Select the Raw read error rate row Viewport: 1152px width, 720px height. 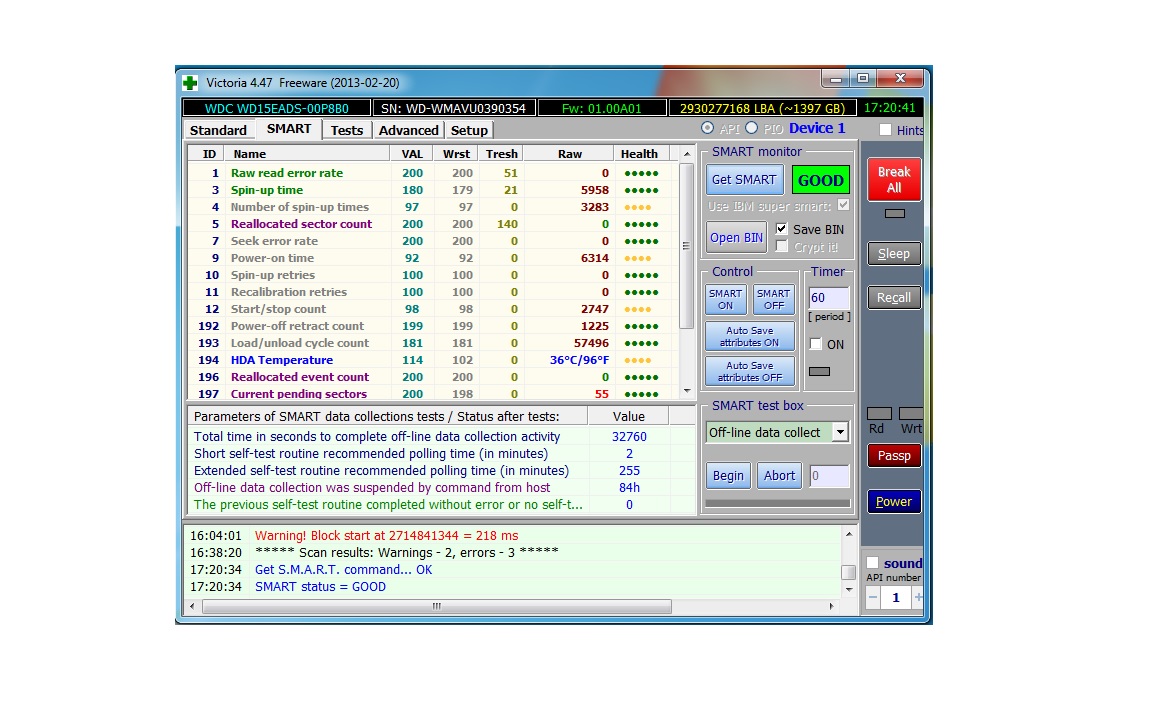click(433, 173)
